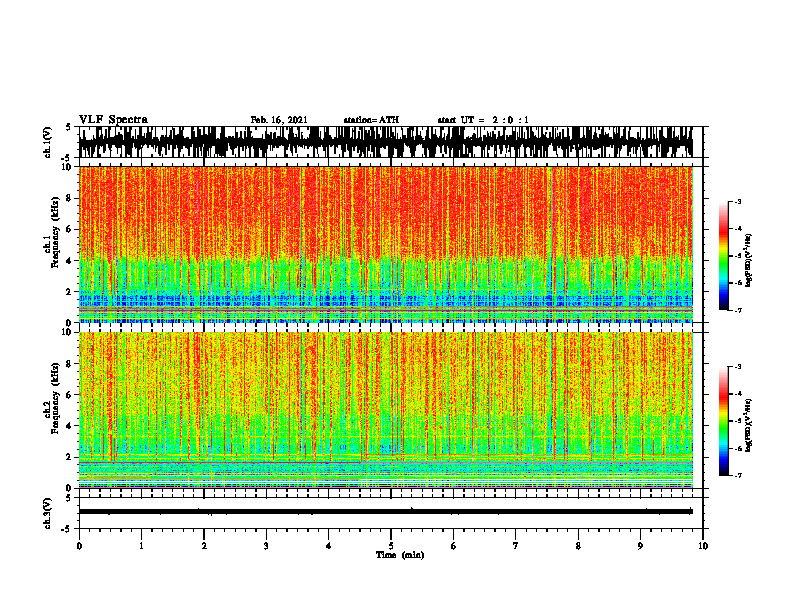Image resolution: width=792 pixels, height=612 pixels.
Task: Click time axis tick label "4"
Action: pos(328,546)
